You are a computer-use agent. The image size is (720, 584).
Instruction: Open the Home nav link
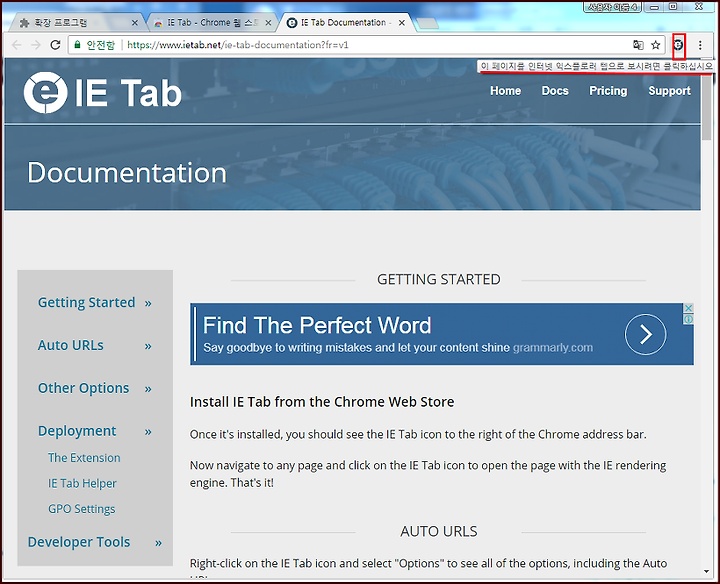pyautogui.click(x=505, y=91)
